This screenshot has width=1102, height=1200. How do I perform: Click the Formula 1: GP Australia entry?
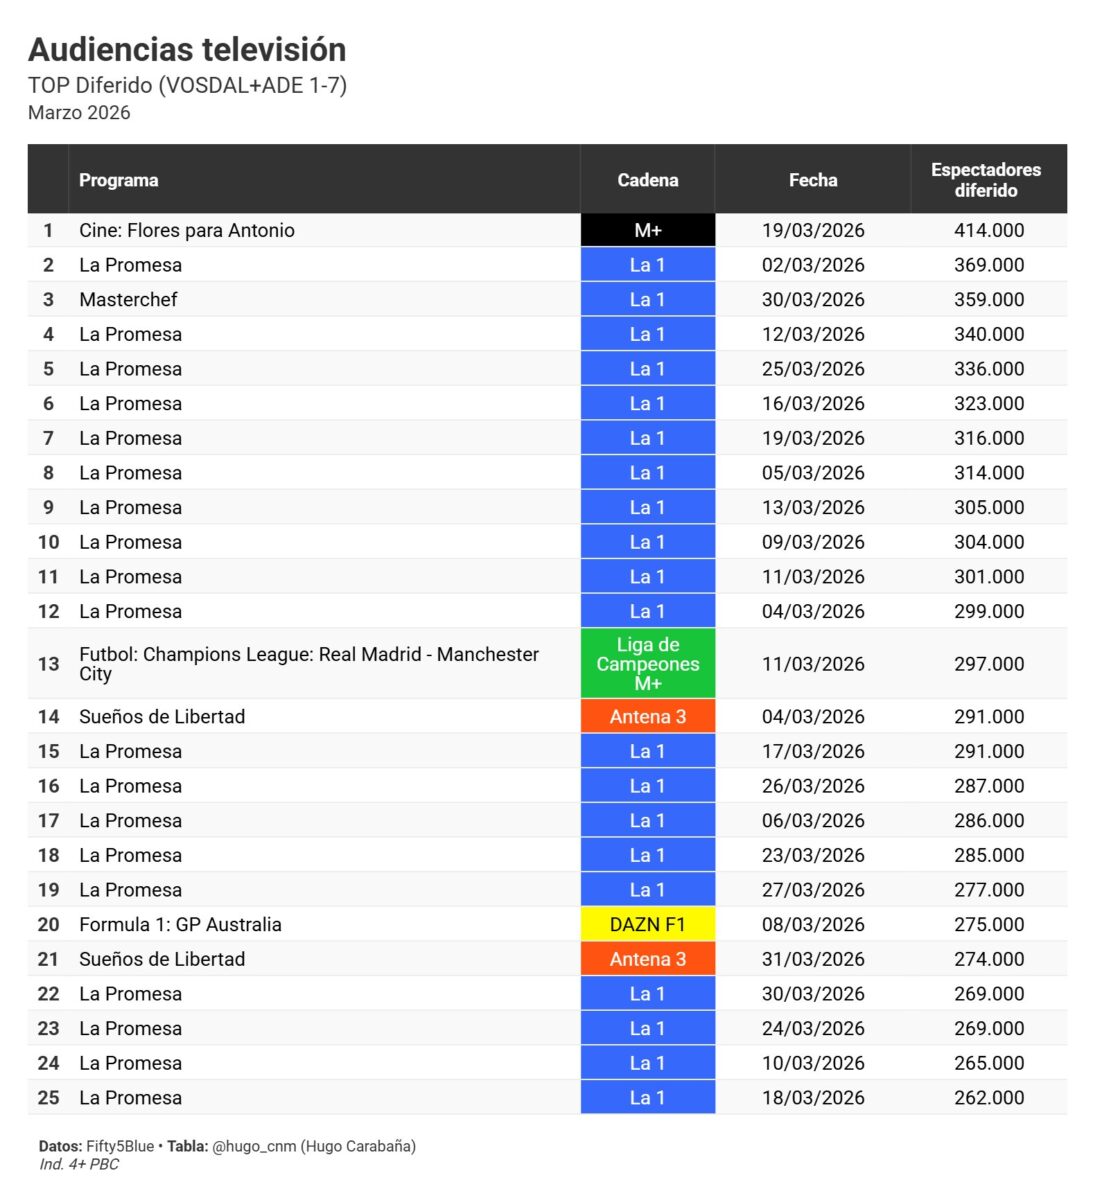[x=180, y=925]
